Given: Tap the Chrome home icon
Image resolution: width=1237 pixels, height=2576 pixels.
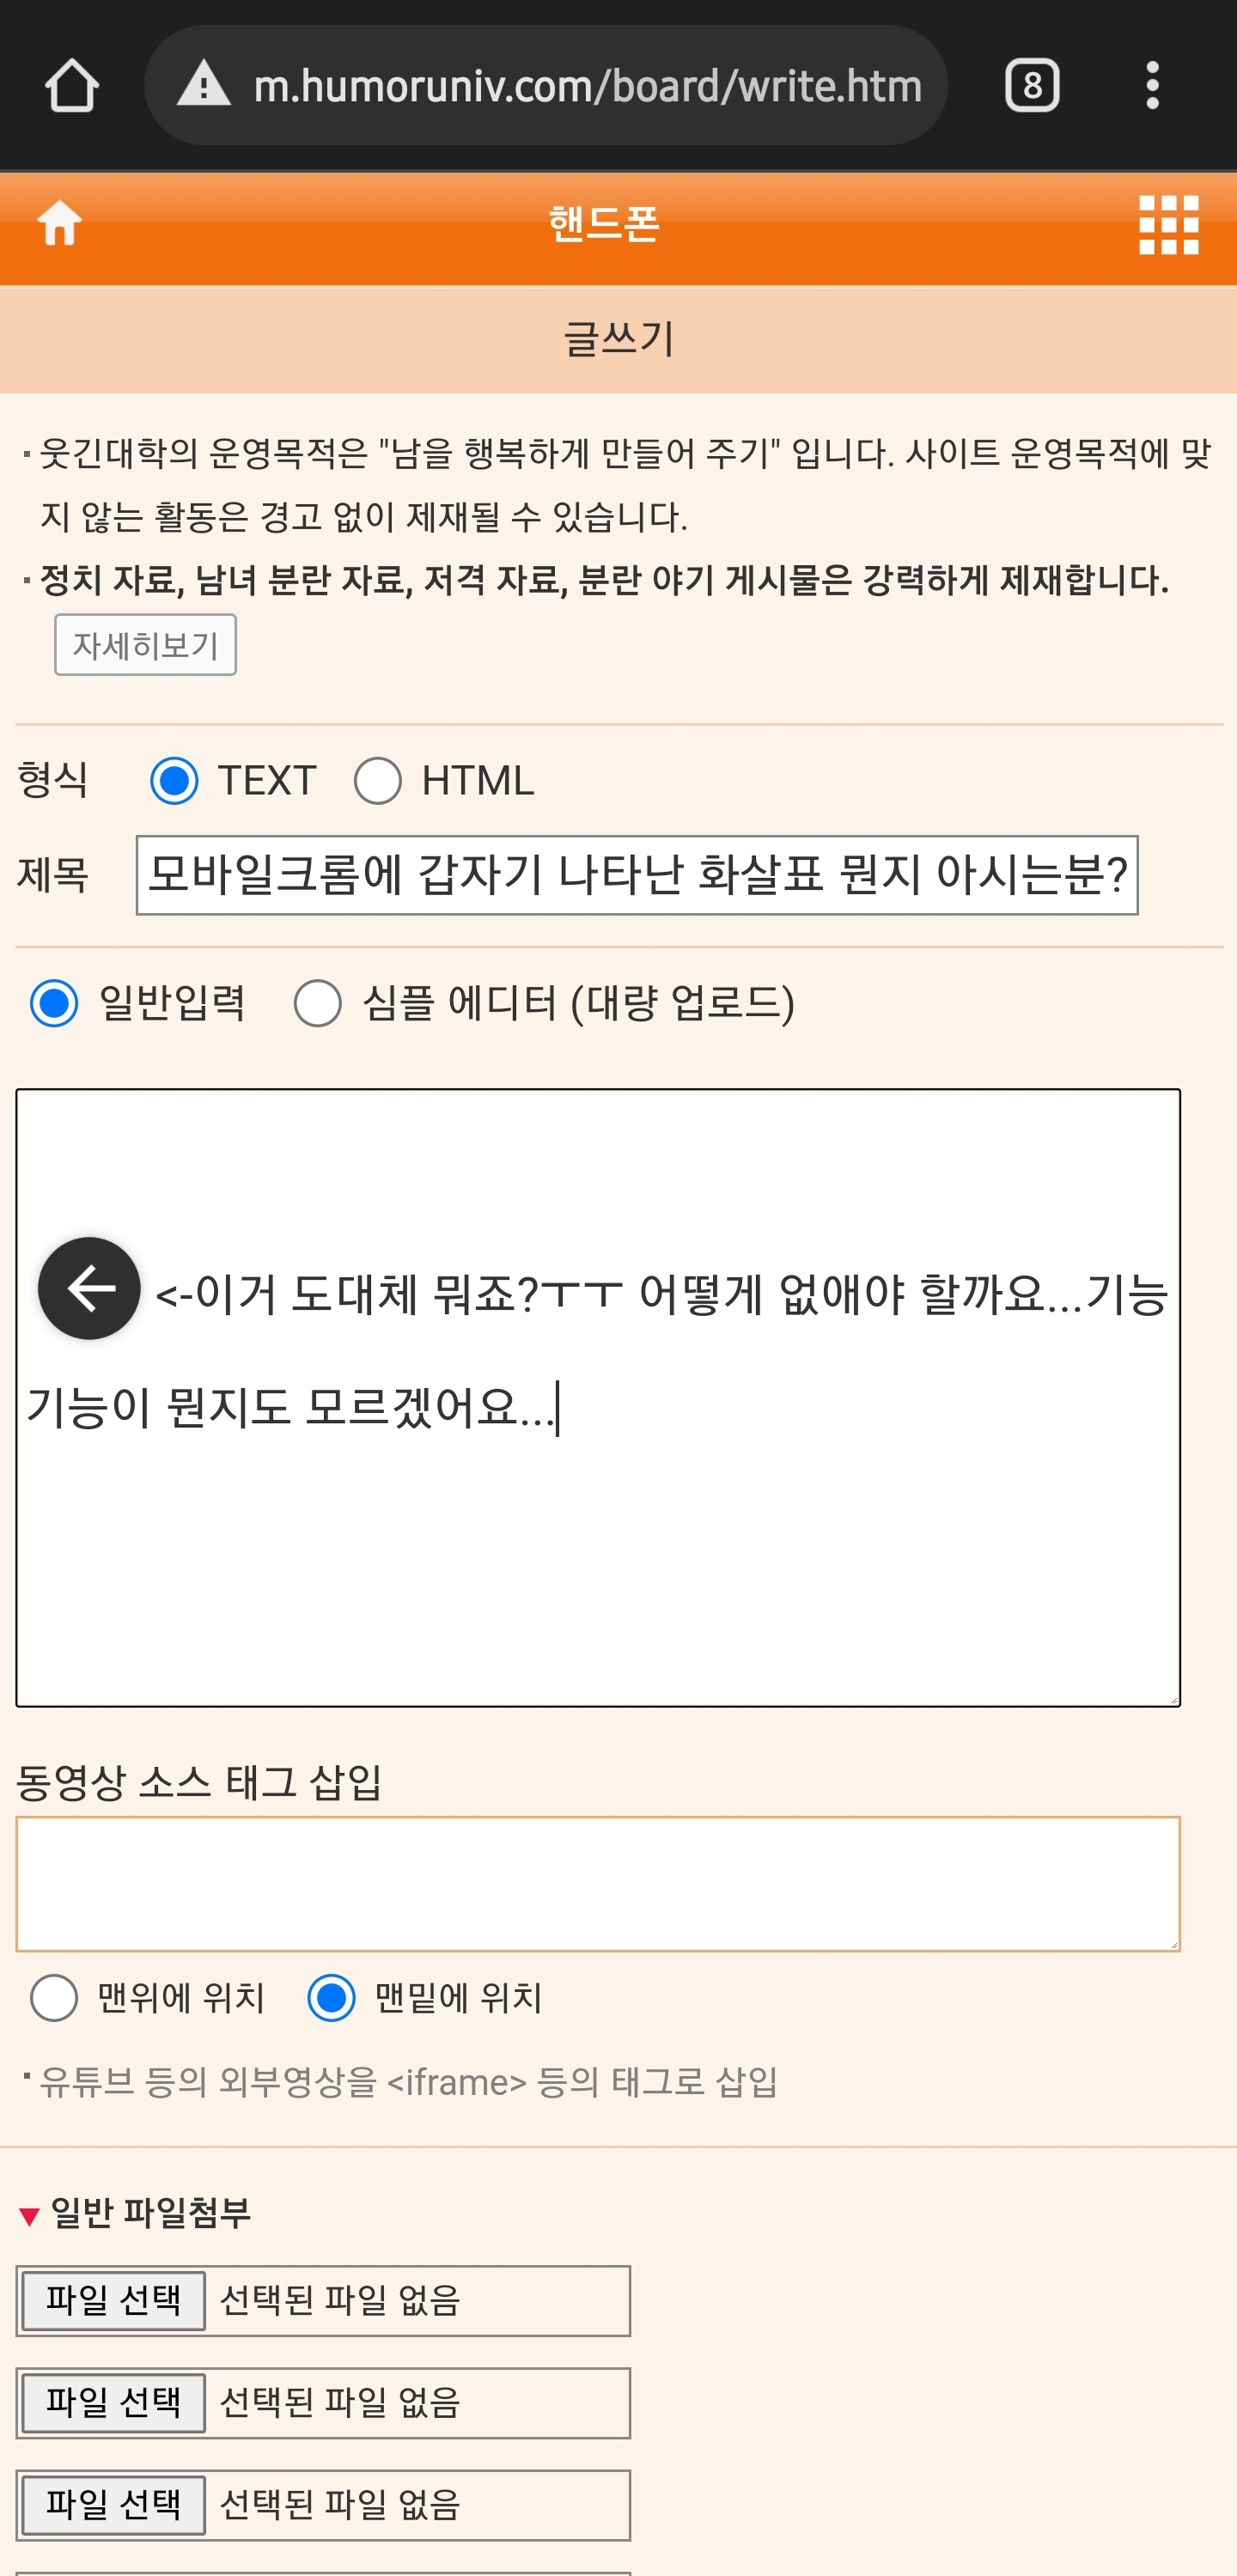Looking at the screenshot, I should point(72,86).
